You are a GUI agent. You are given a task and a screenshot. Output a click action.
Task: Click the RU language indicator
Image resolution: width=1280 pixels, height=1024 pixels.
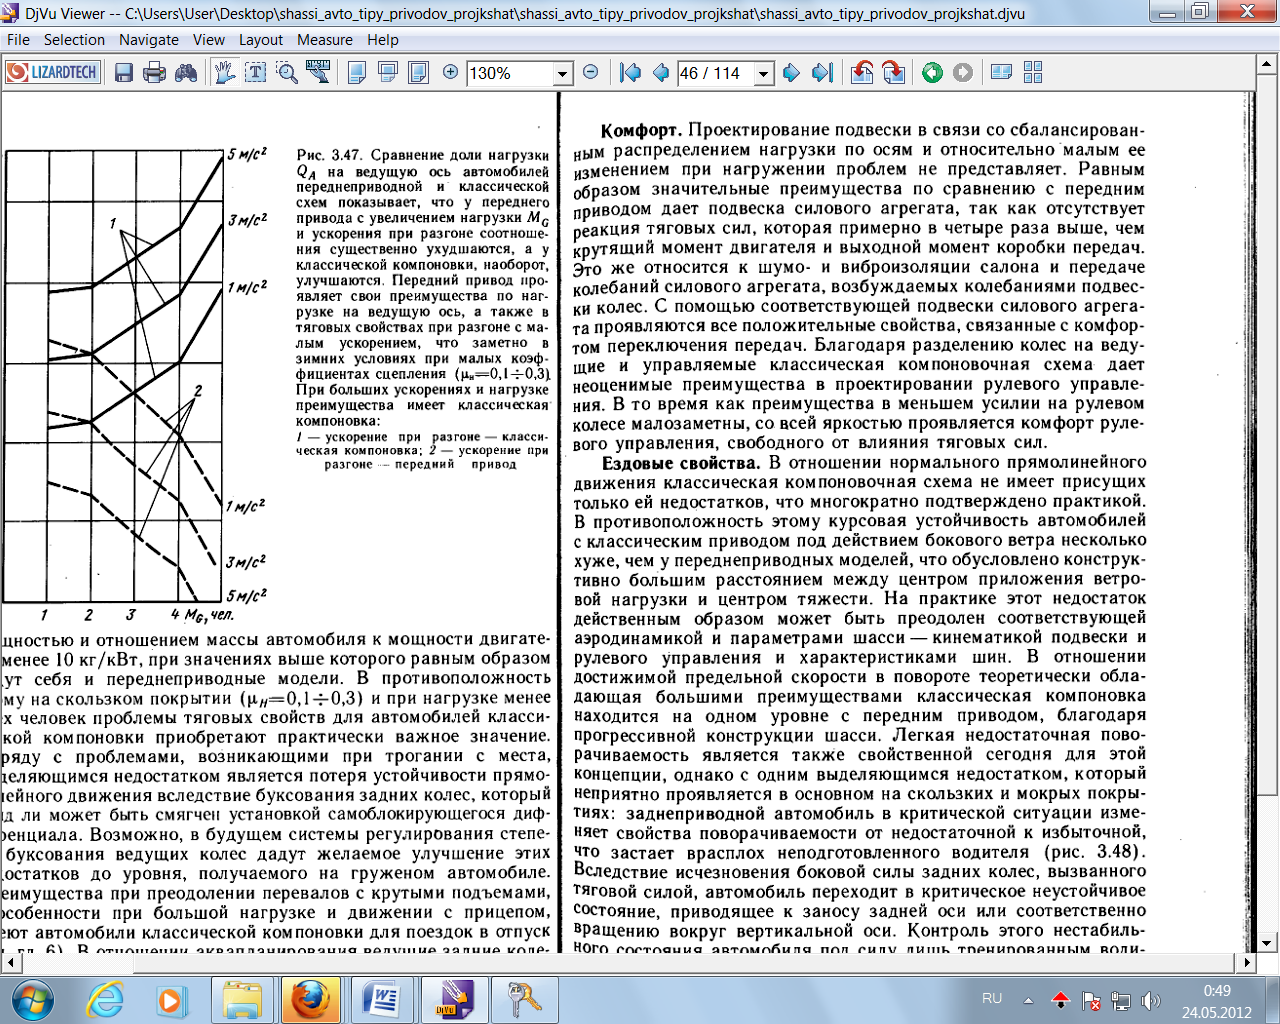[x=992, y=998]
